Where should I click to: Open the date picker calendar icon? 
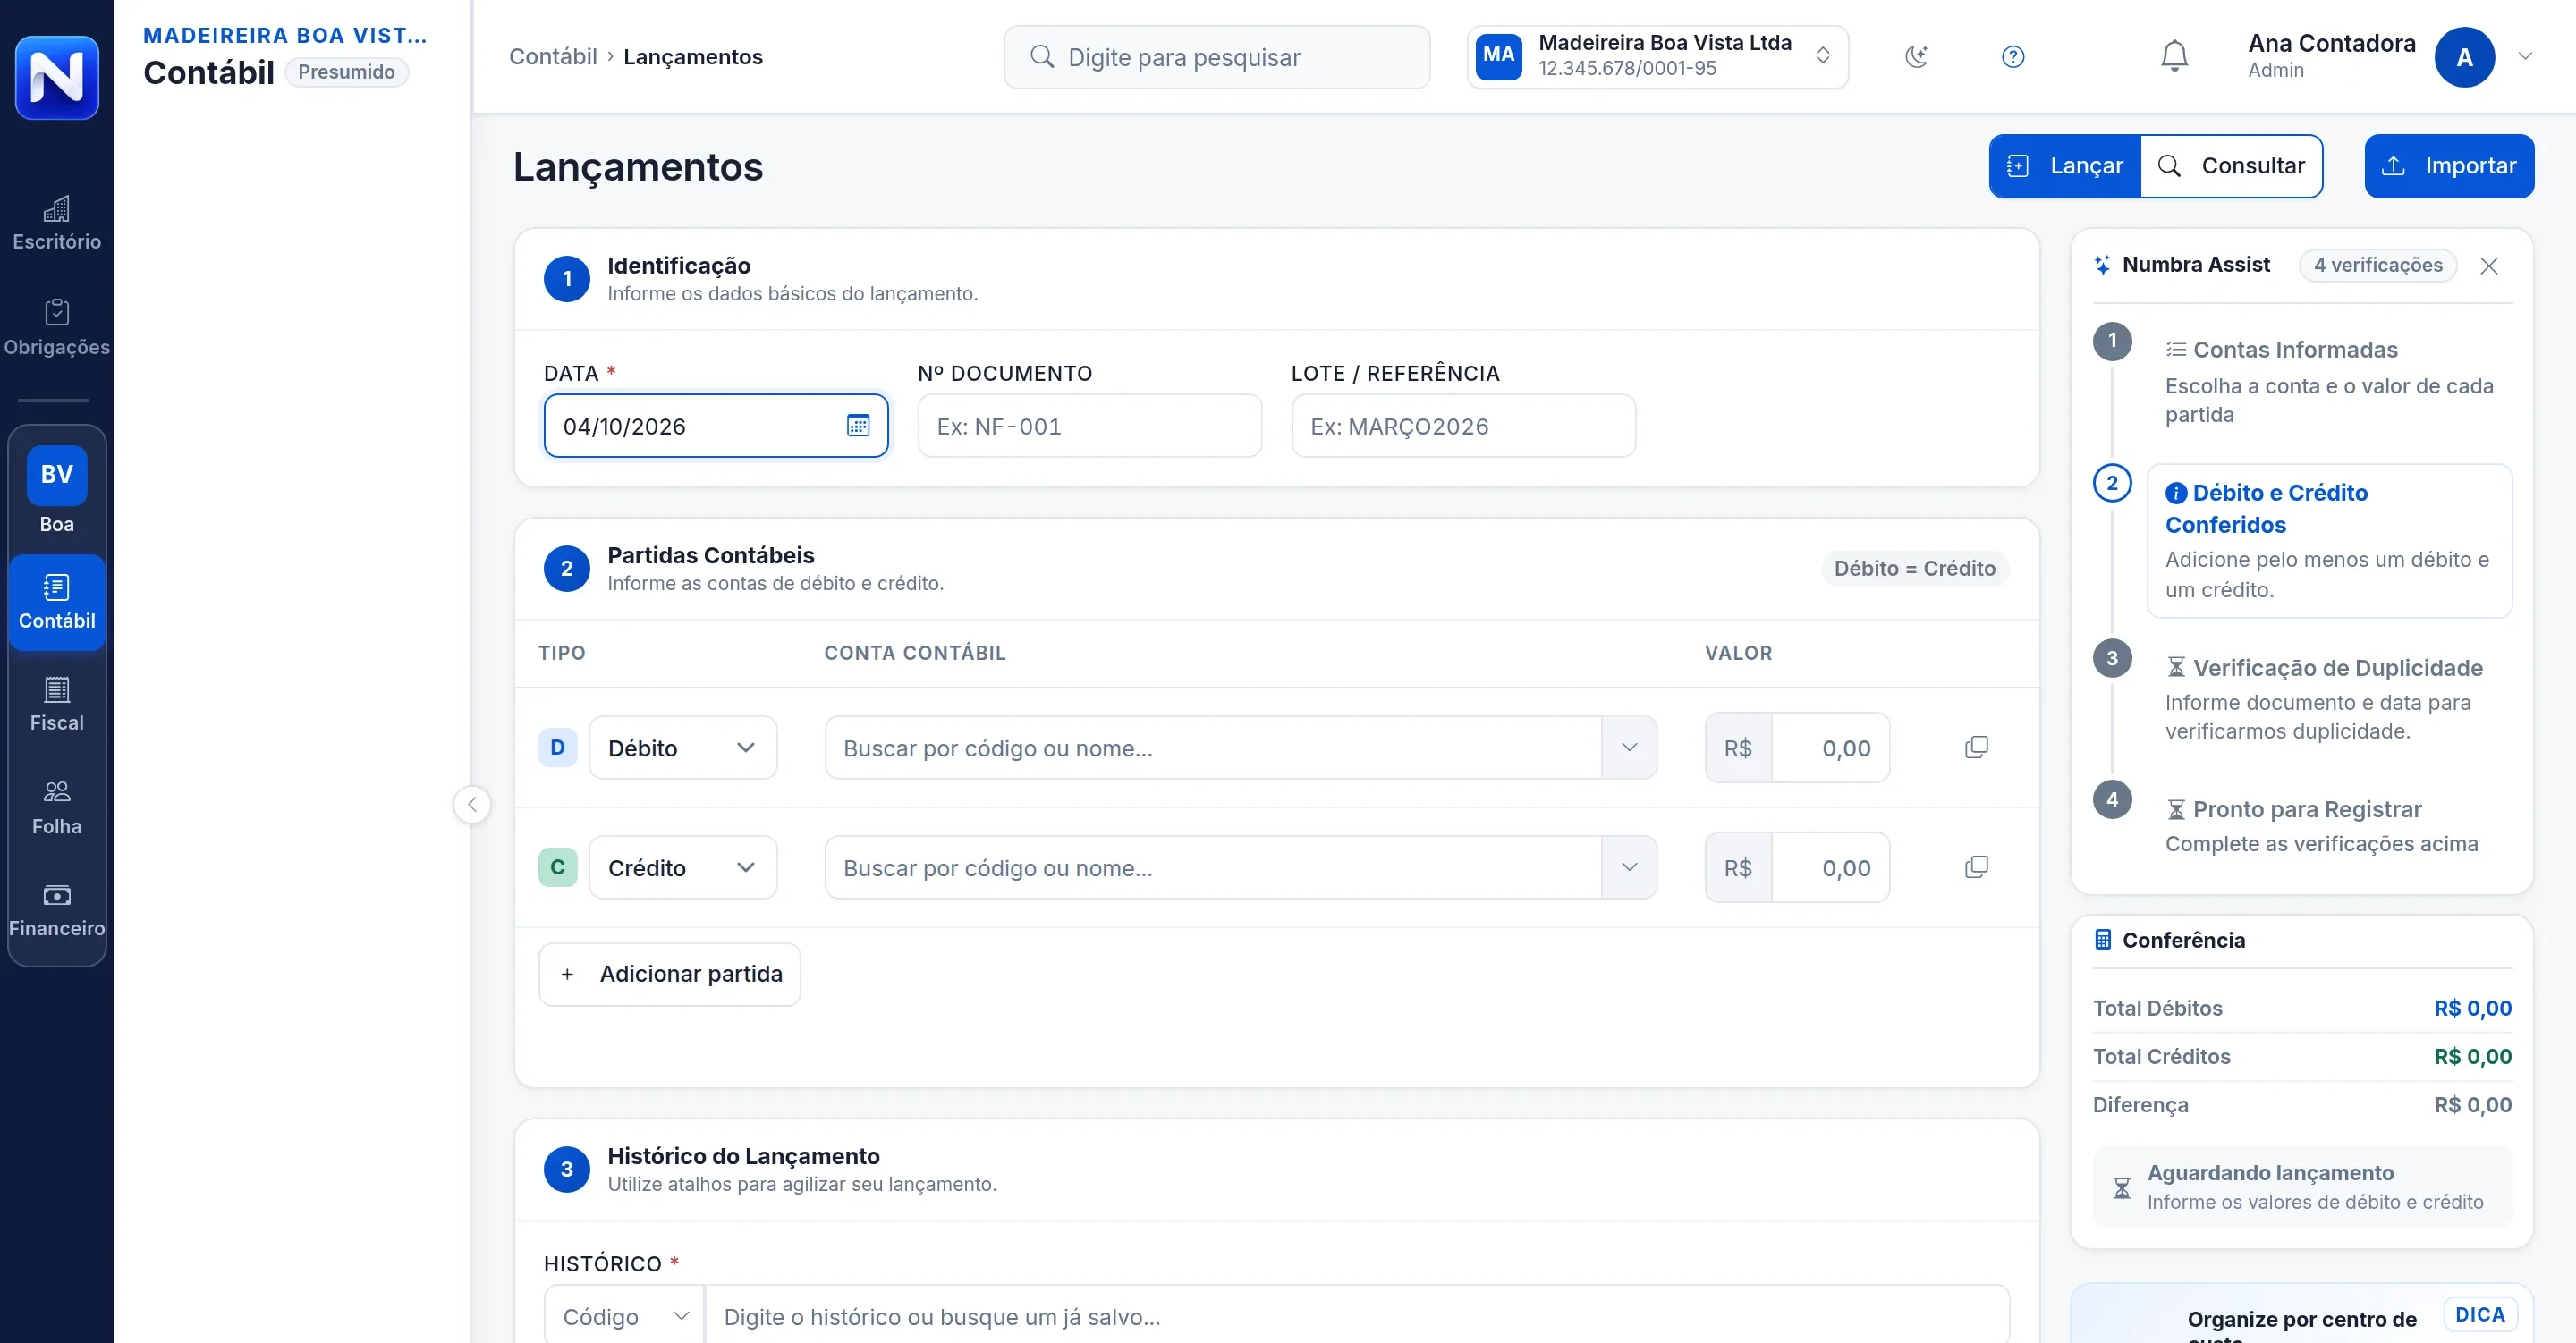(x=858, y=426)
